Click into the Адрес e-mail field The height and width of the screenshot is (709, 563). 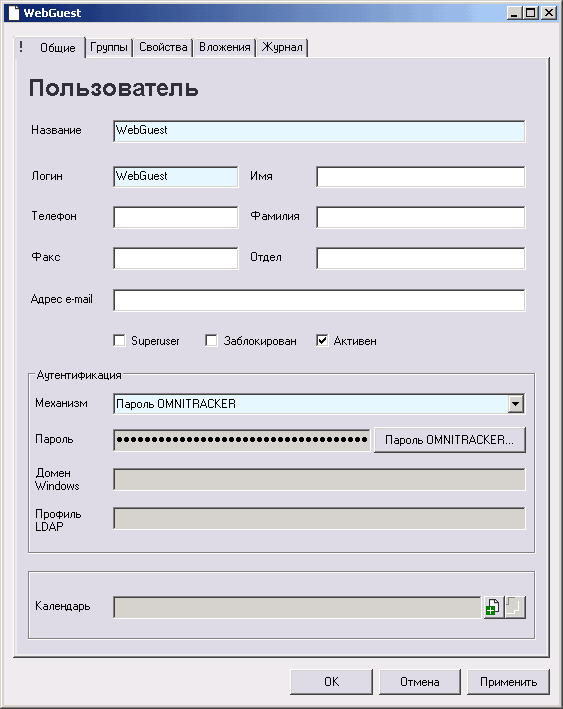[319, 300]
